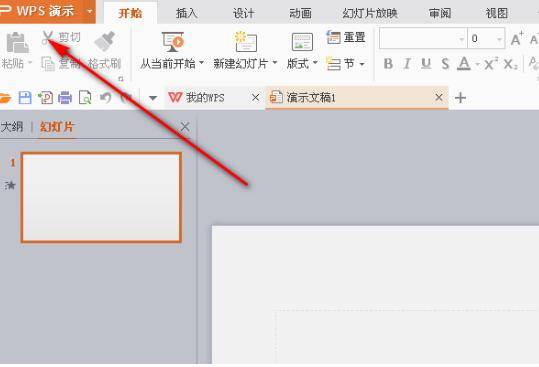Screen dimensions: 539x367
Task: Open the 动画 ribbon tab
Action: 300,13
